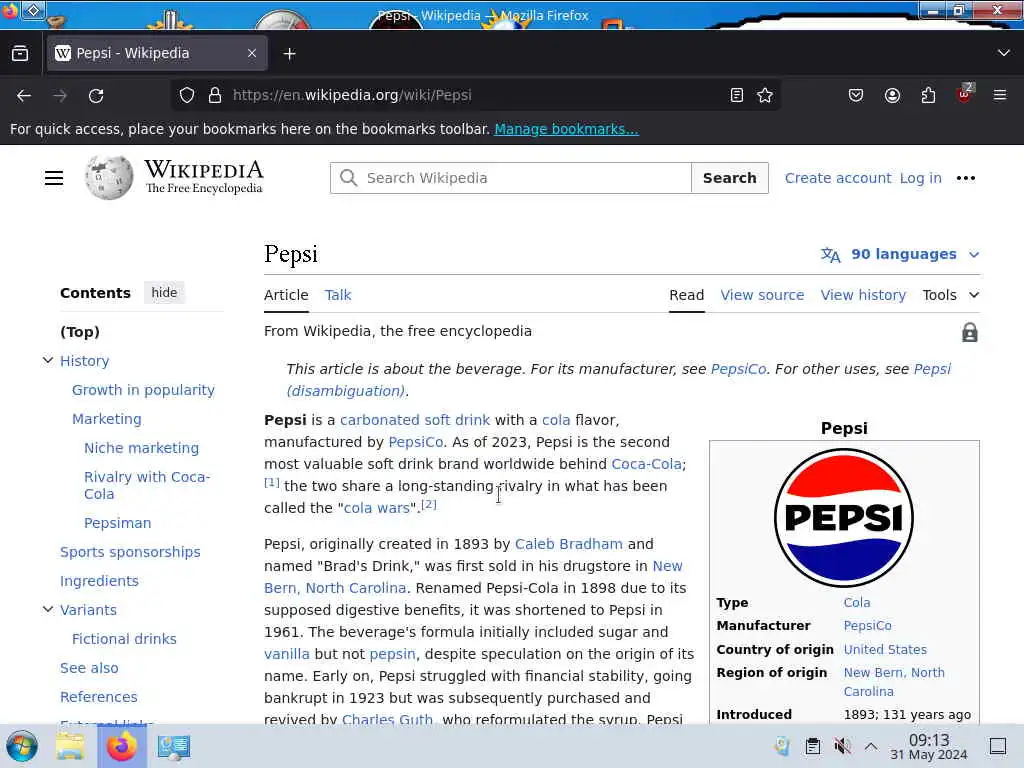Screen dimensions: 1024x768
Task: Jump to Ingredients section
Action: coord(99,581)
